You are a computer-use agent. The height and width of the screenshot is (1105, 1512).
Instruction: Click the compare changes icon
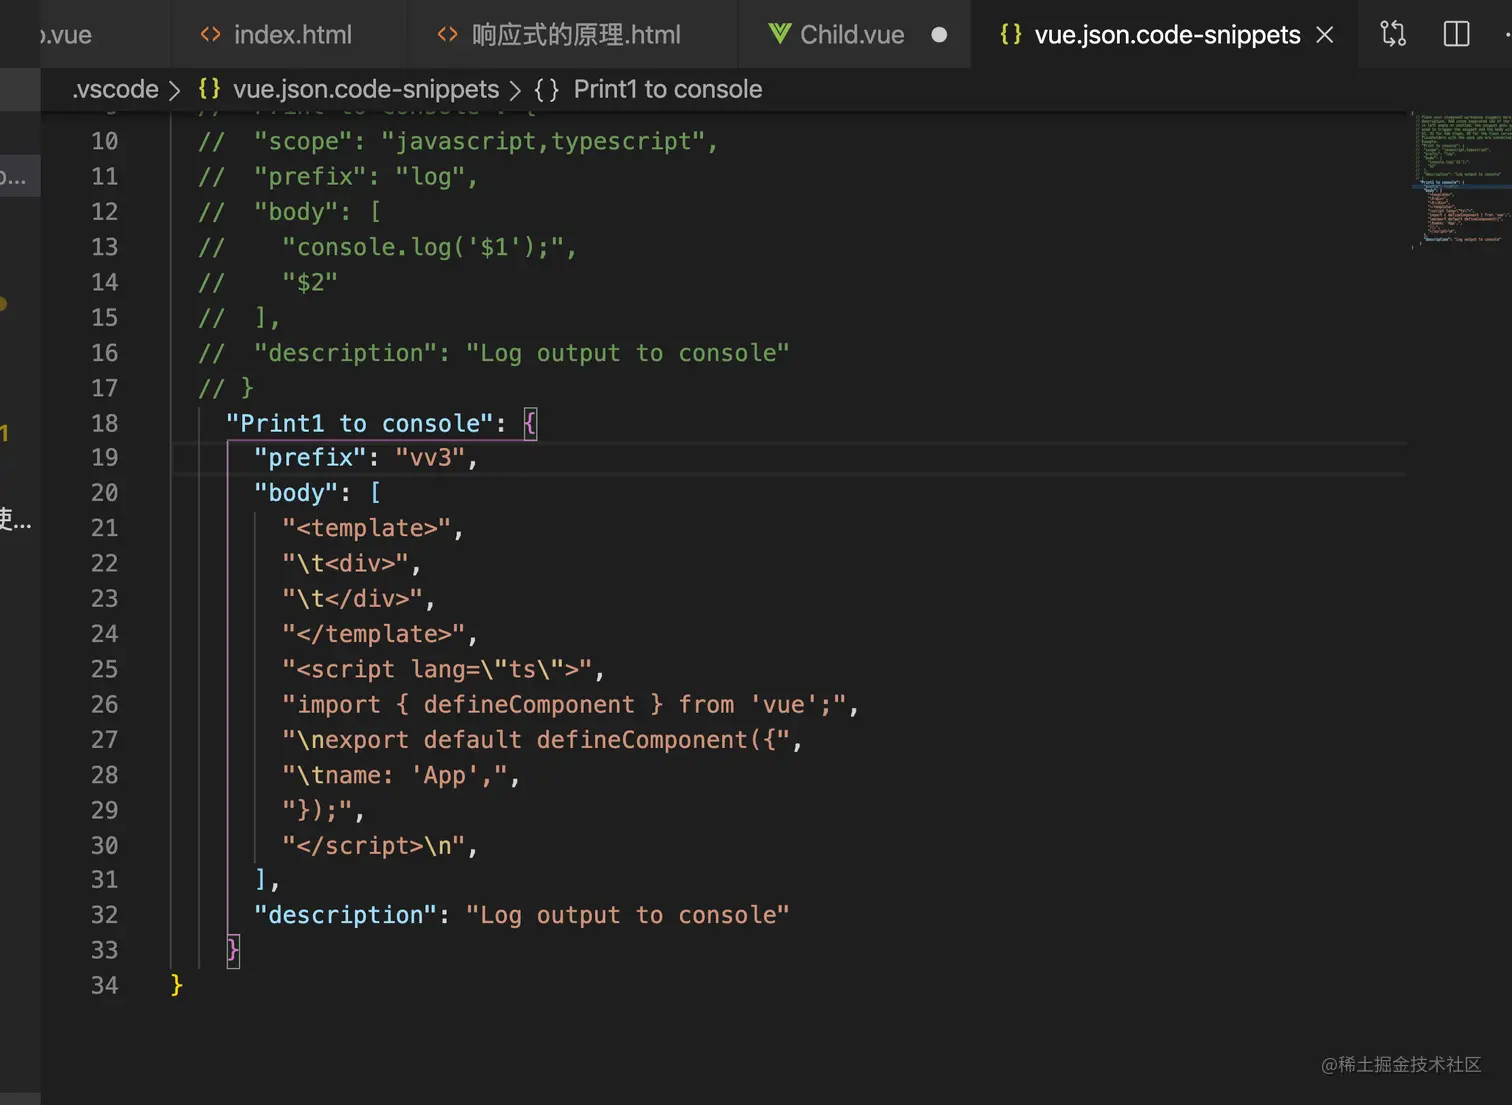pyautogui.click(x=1393, y=34)
